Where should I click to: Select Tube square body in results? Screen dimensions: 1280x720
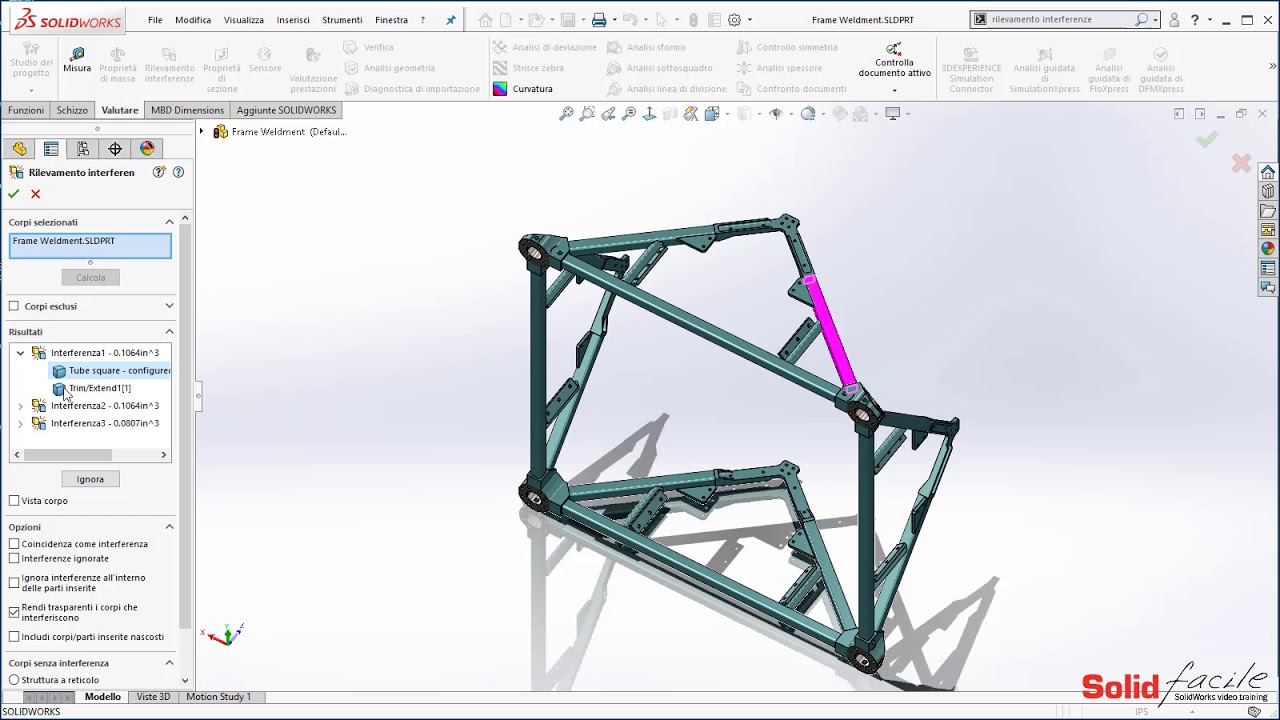coord(111,371)
